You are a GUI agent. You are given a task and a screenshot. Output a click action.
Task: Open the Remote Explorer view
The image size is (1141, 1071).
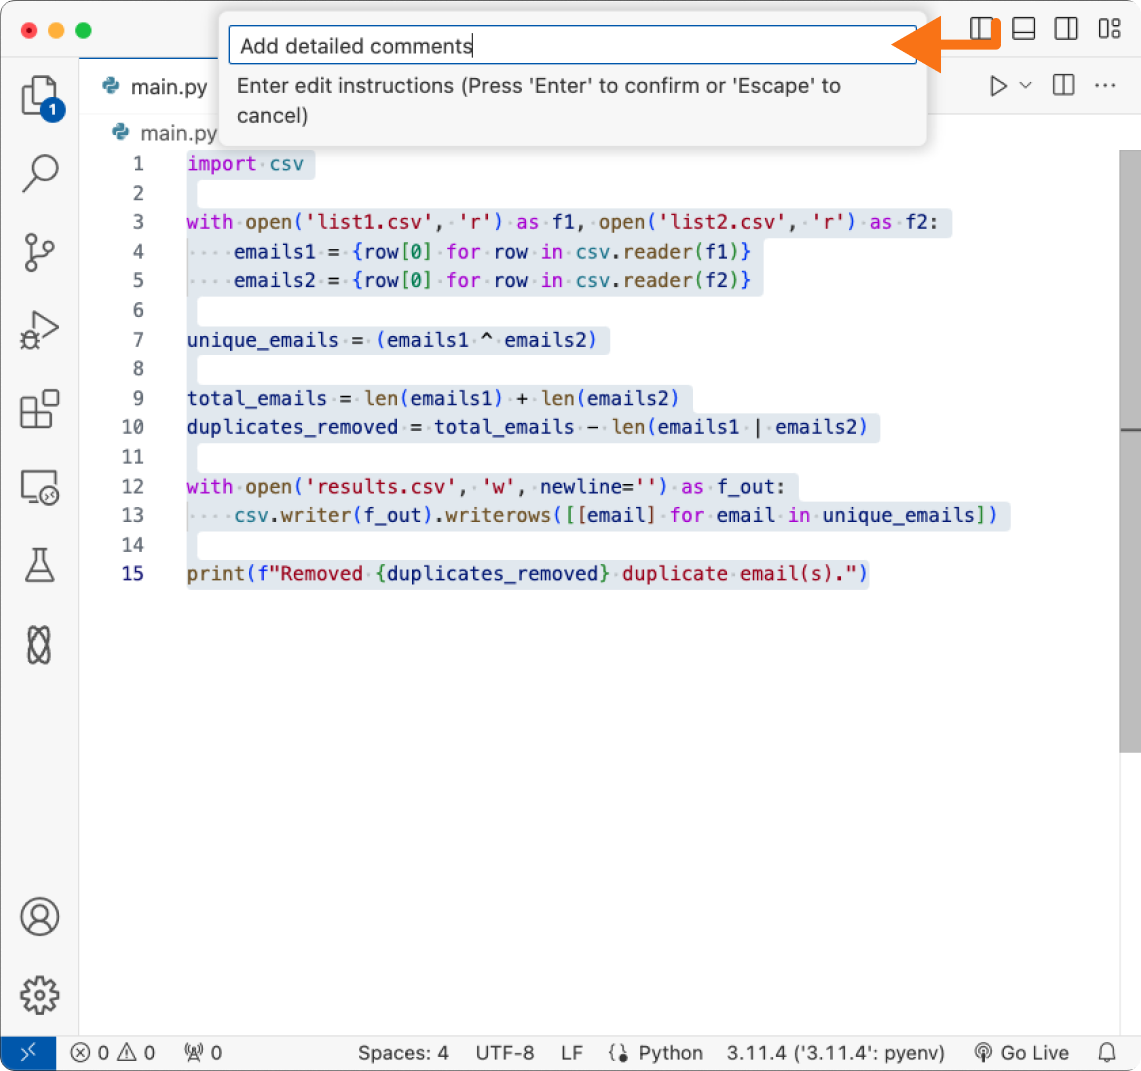39,487
